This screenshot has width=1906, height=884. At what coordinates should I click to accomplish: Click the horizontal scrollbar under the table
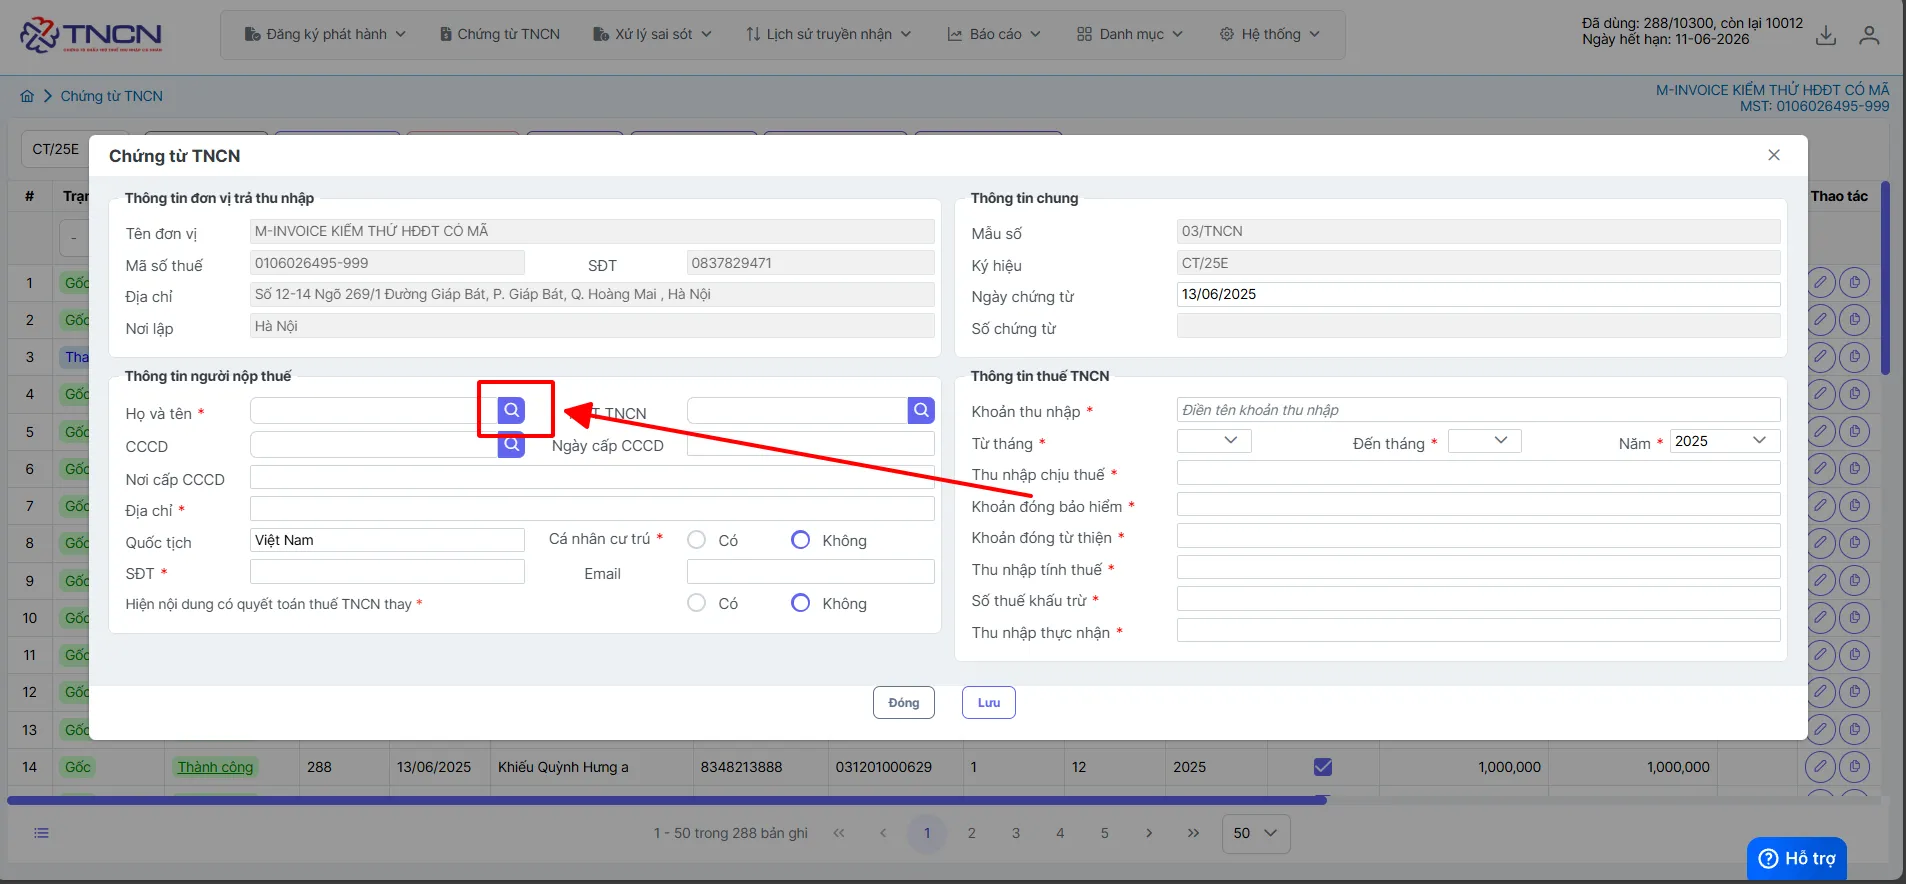pos(667,800)
